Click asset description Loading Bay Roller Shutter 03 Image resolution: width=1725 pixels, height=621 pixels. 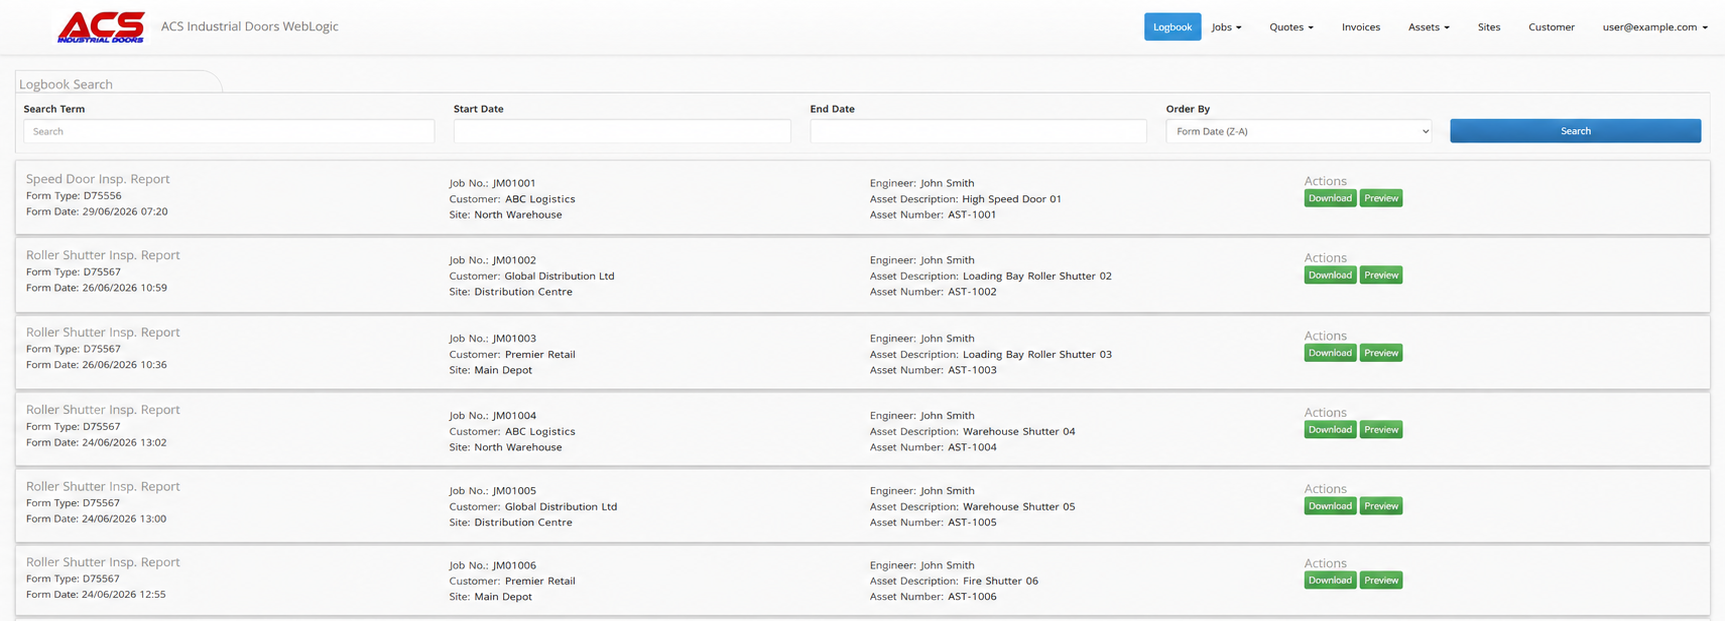[x=1037, y=354]
